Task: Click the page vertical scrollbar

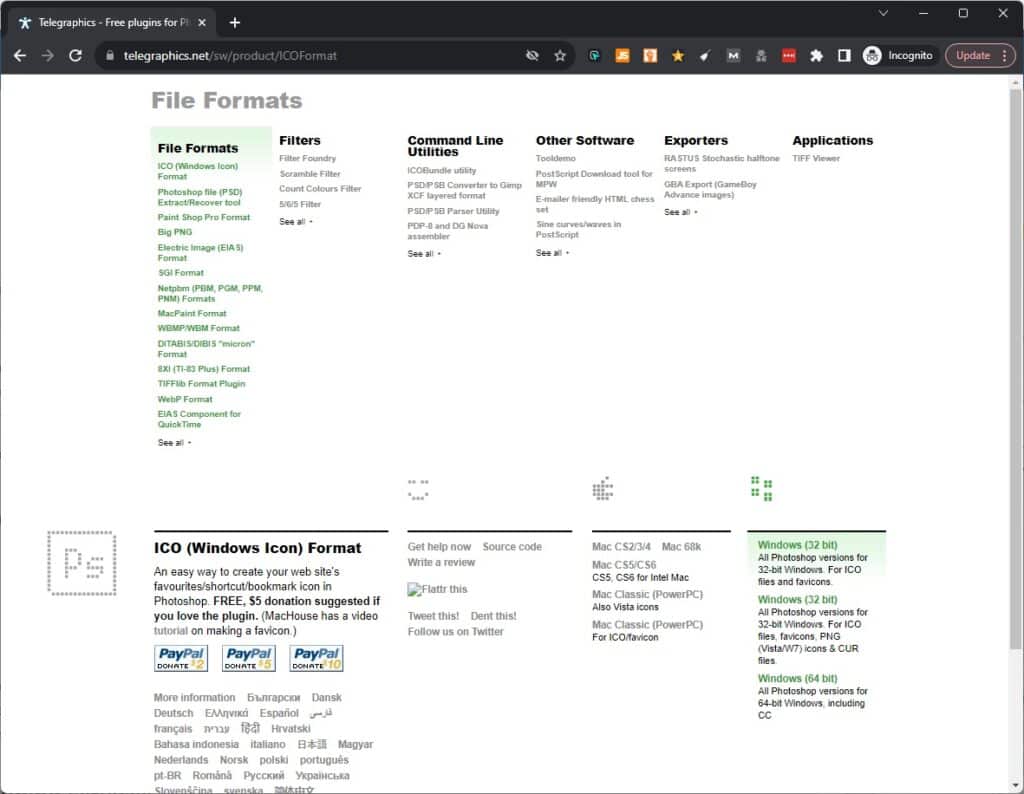Action: click(x=1016, y=369)
